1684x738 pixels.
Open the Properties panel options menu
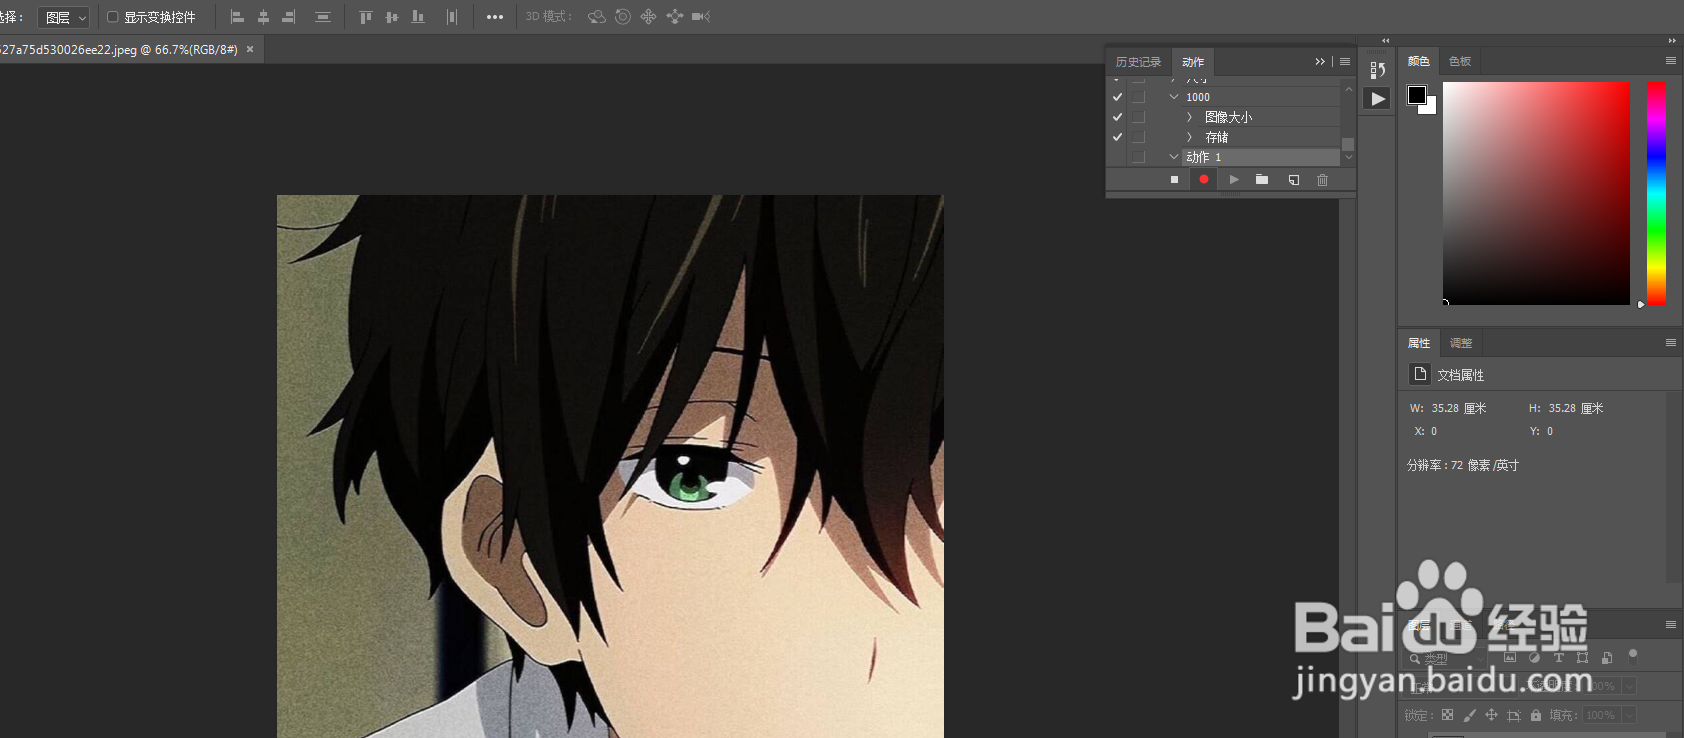point(1671,343)
